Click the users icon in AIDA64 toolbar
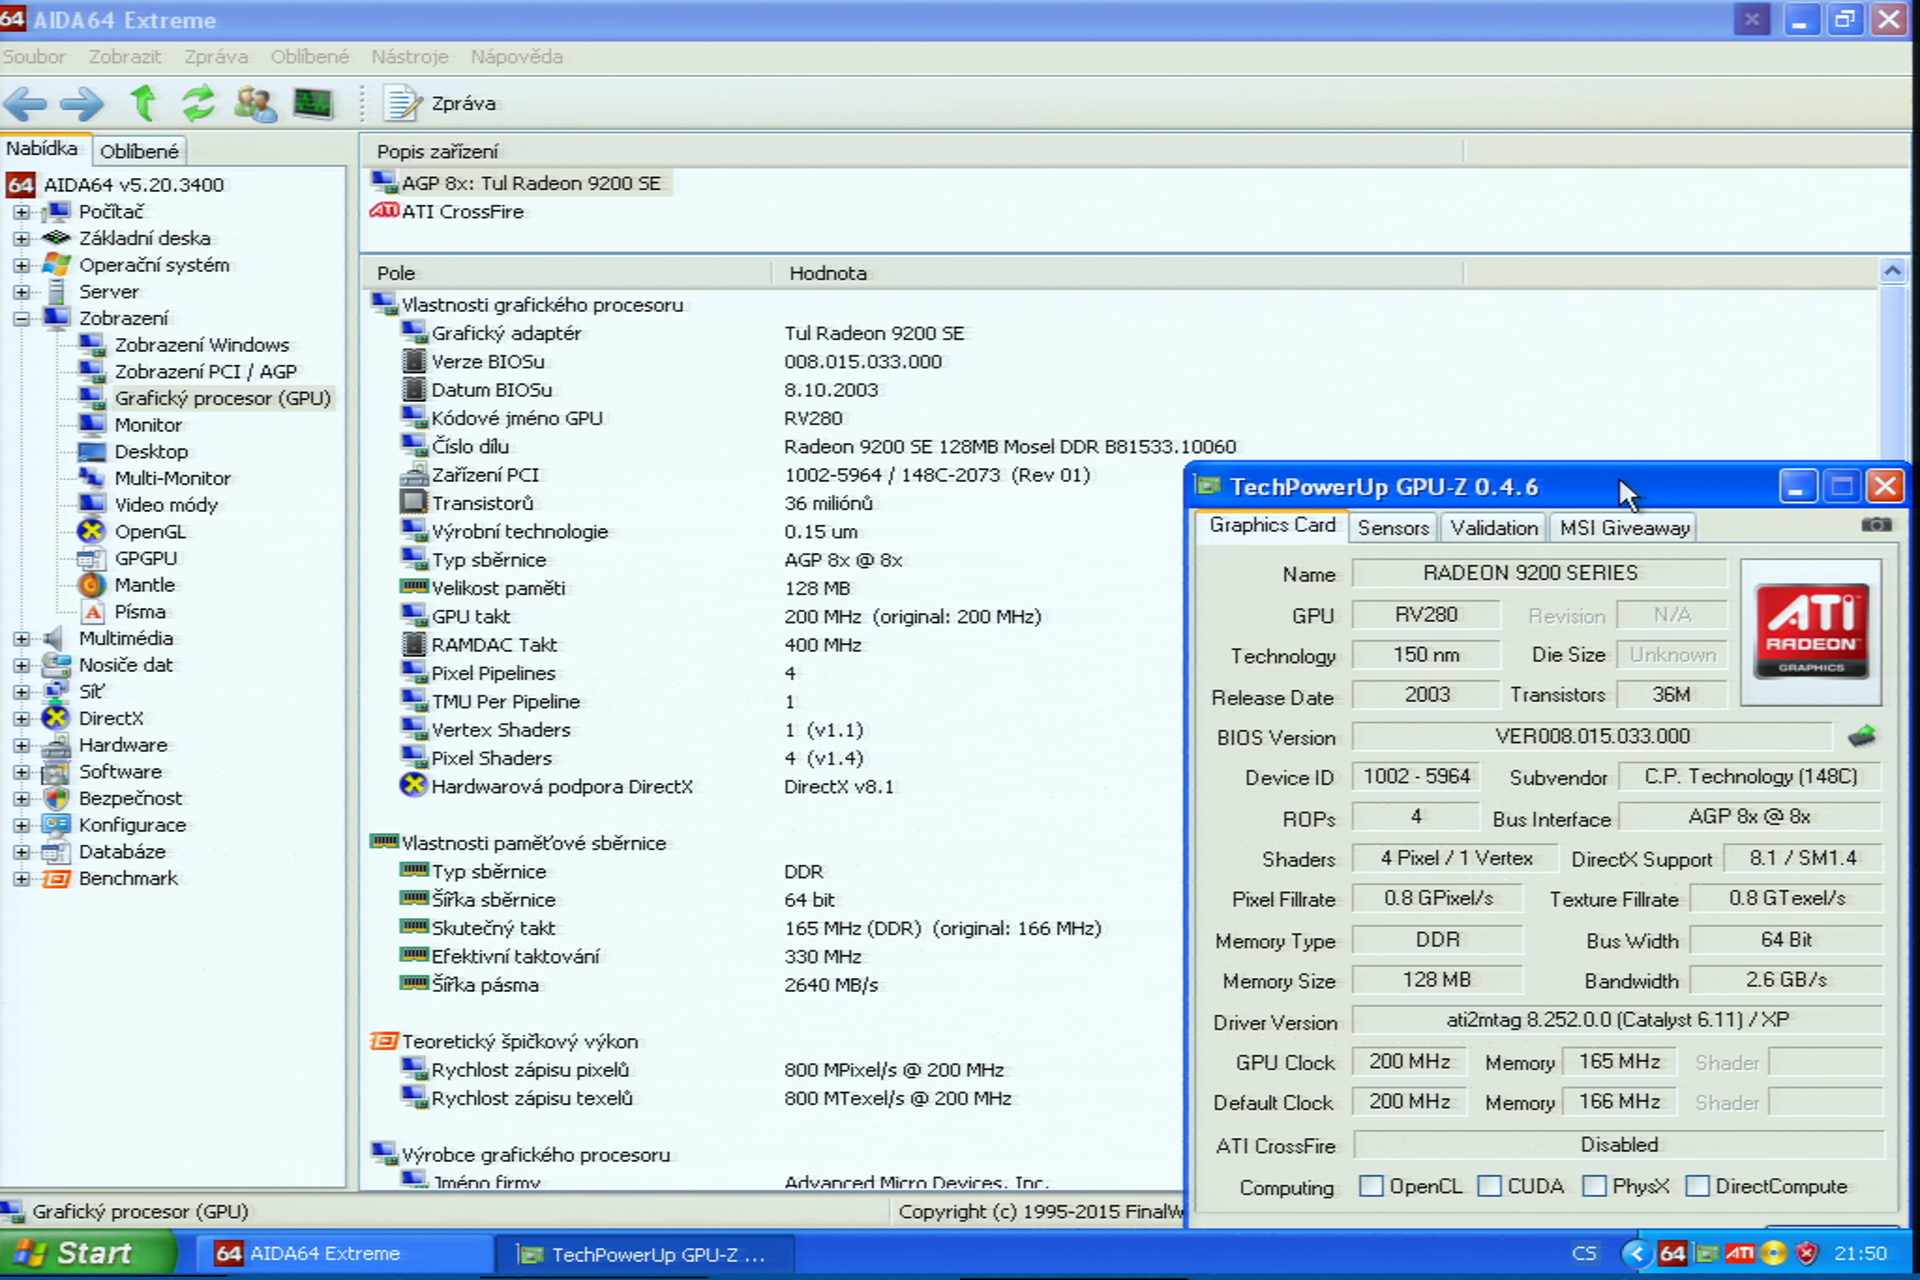 255,103
